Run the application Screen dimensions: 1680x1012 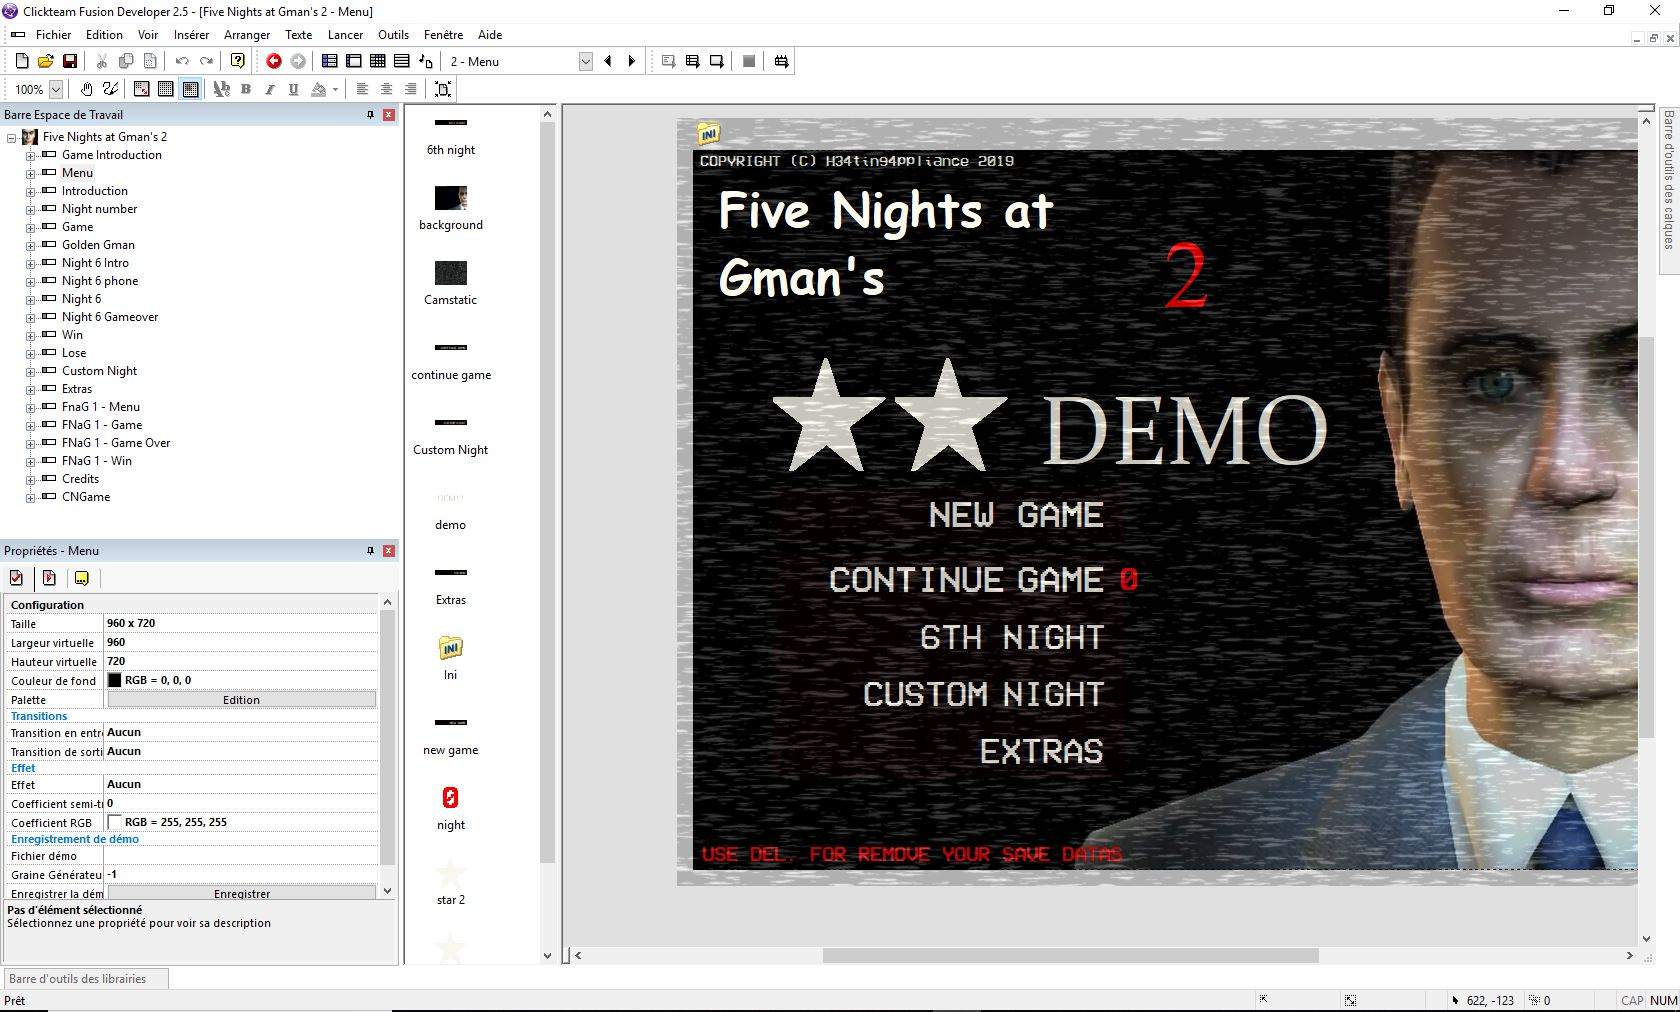click(x=692, y=61)
